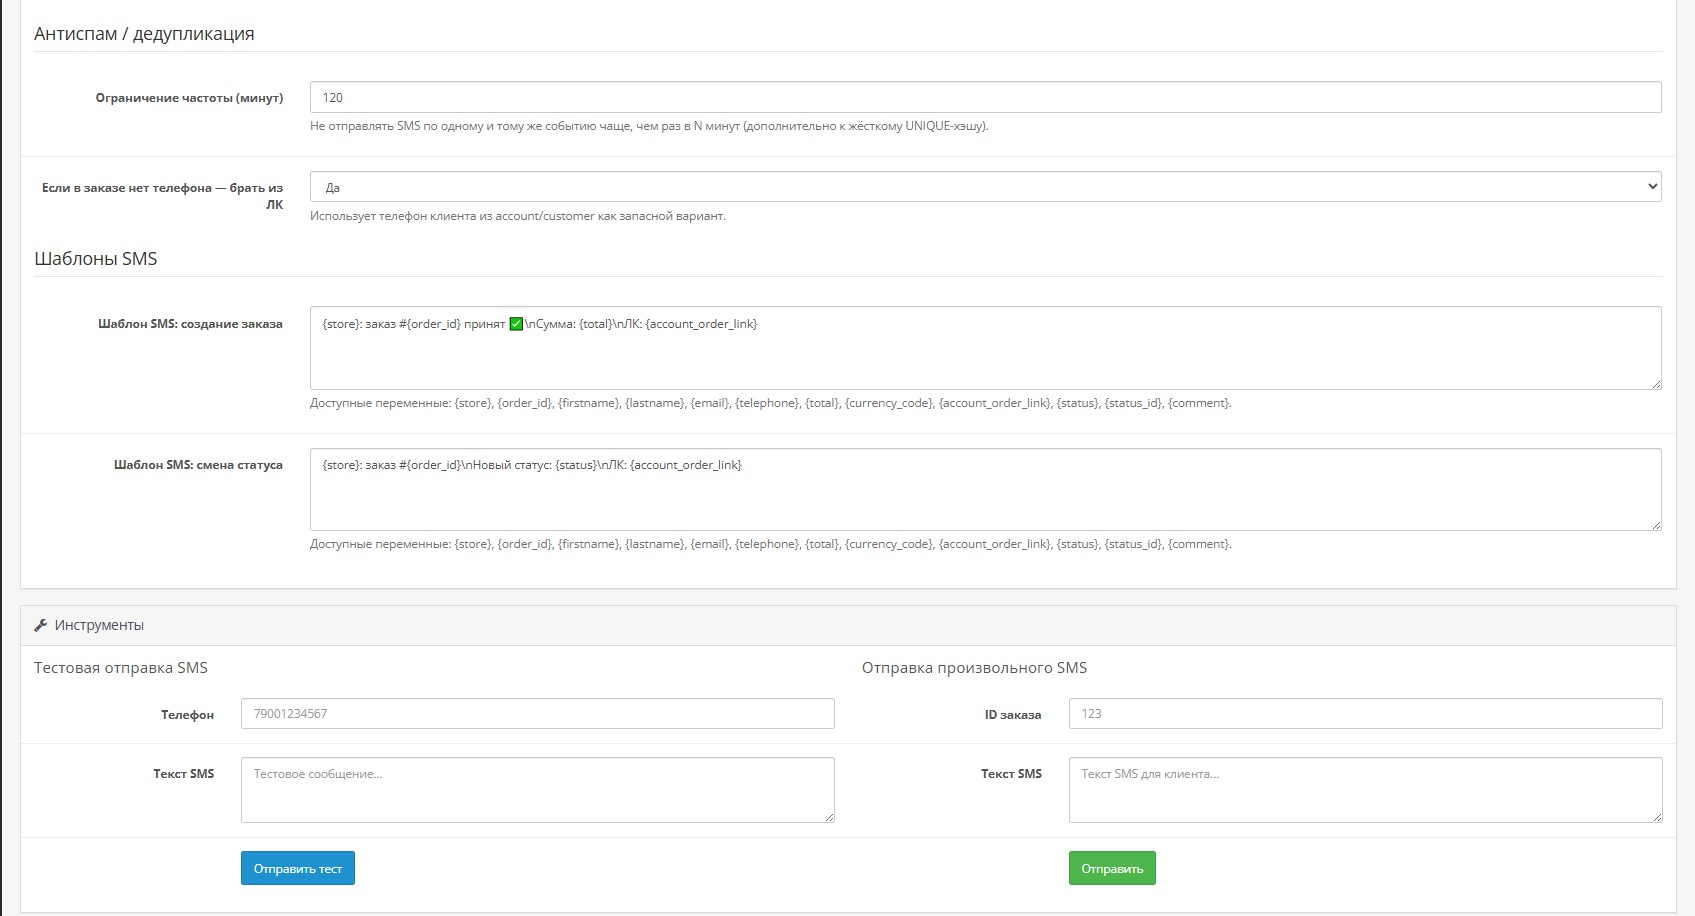This screenshot has height=916, width=1695.
Task: Click resize grip on test SMS text area
Action: tap(828, 816)
